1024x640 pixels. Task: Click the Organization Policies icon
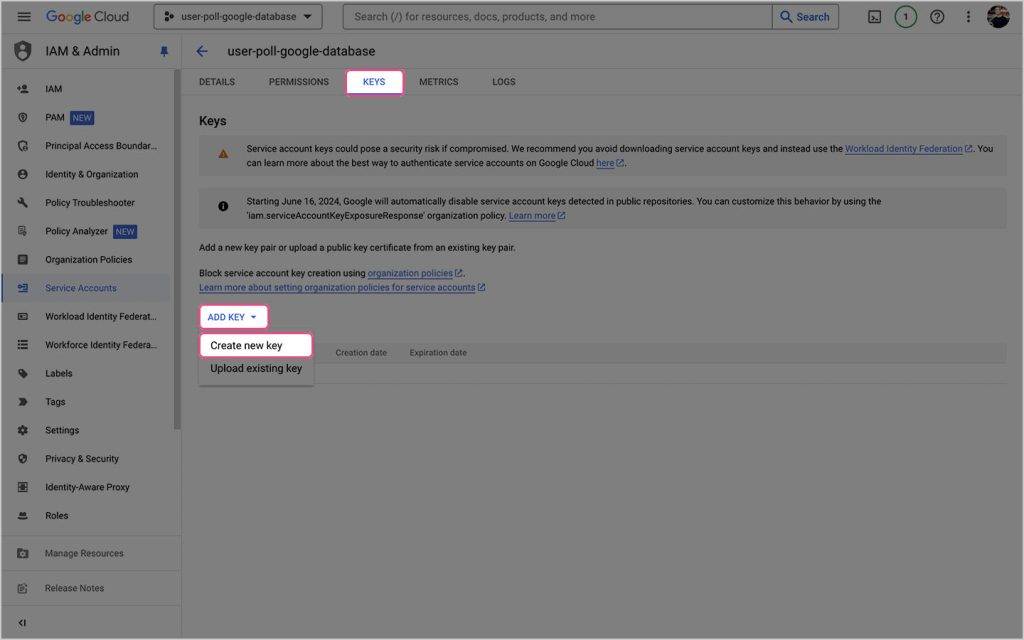(x=23, y=259)
